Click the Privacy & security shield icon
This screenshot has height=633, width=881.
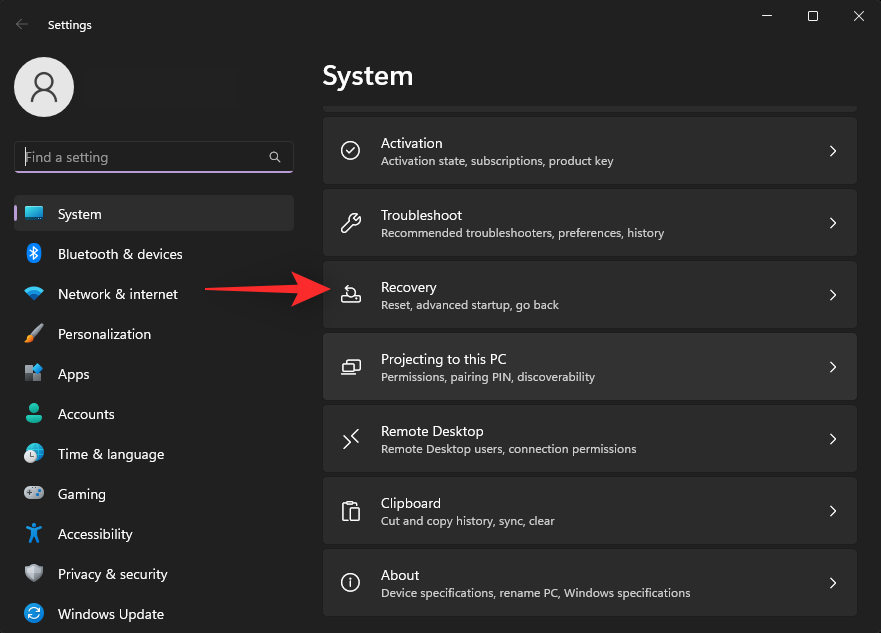coord(34,574)
